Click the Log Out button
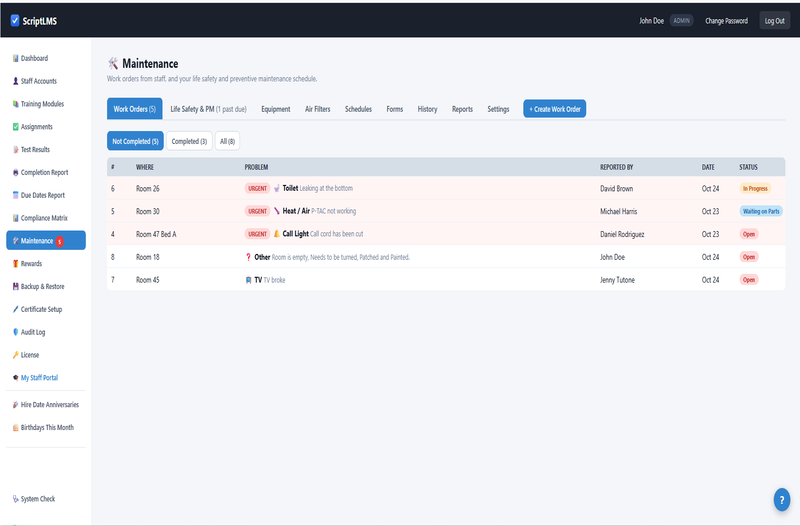 pyautogui.click(x=774, y=21)
